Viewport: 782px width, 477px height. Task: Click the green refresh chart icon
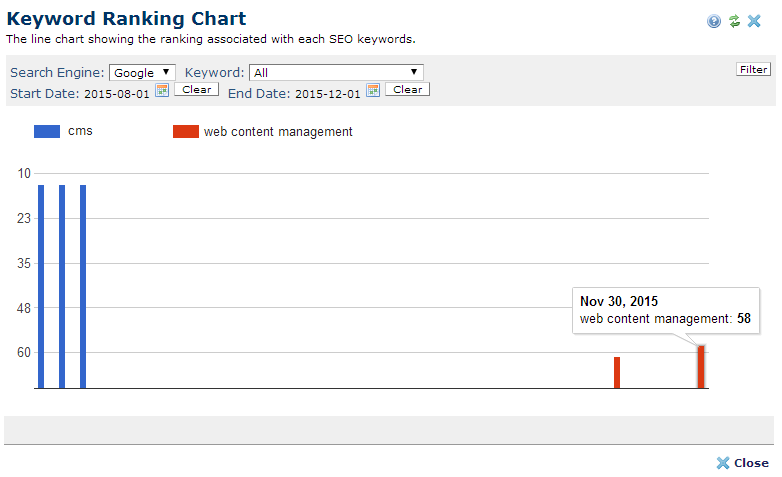point(734,21)
